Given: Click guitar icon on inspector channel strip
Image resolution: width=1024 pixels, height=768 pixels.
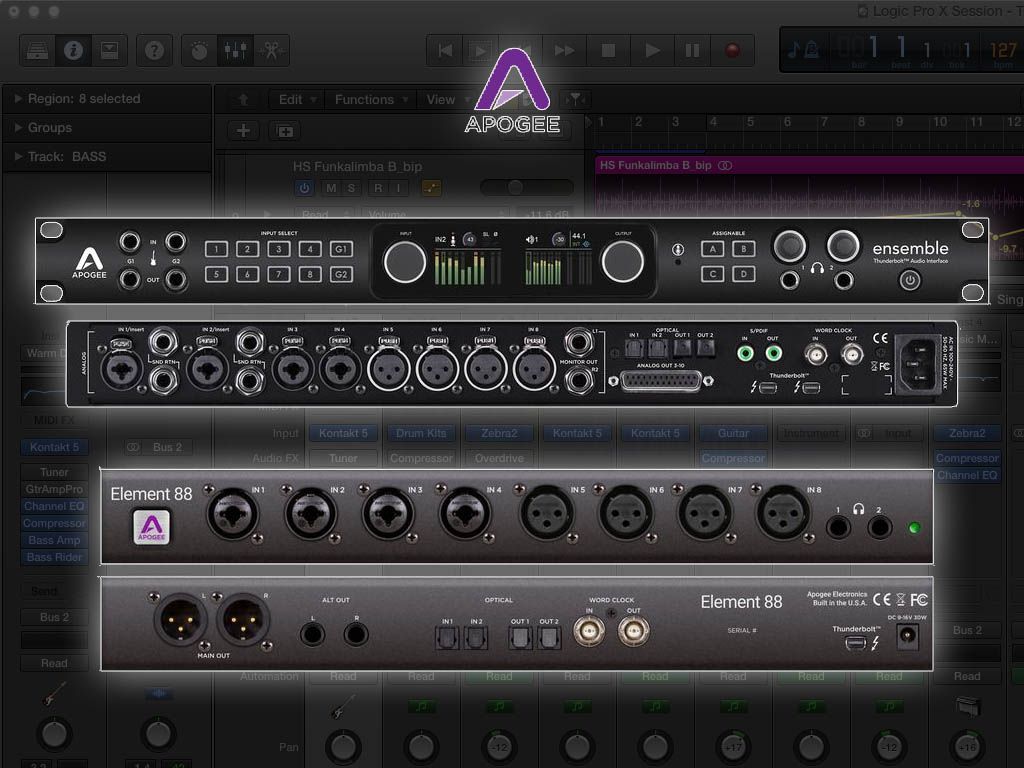Looking at the screenshot, I should (54, 694).
